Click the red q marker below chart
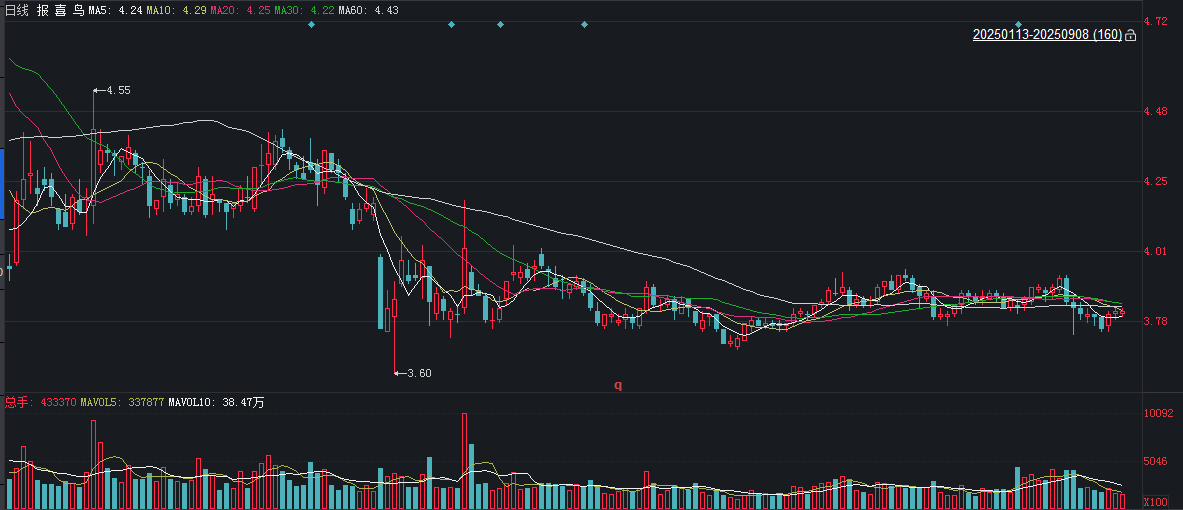Image resolution: width=1183 pixels, height=510 pixels. [x=618, y=386]
